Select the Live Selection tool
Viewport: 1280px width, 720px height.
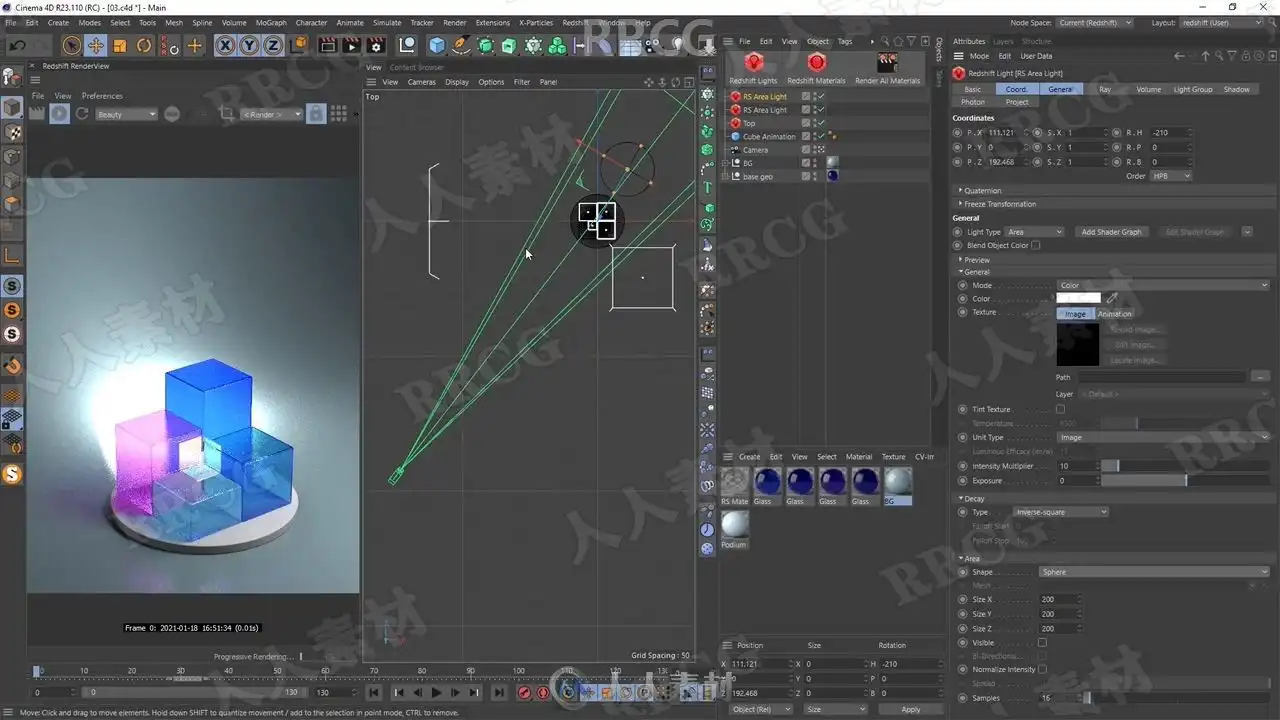pyautogui.click(x=71, y=45)
